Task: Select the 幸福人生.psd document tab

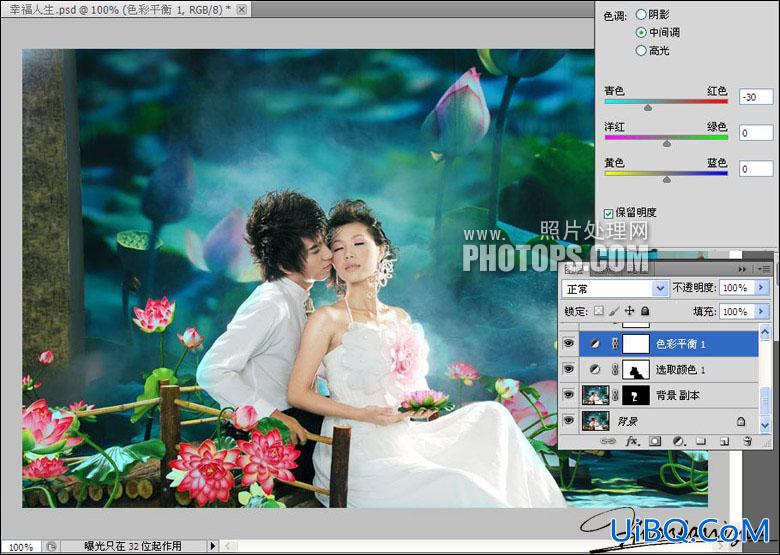Action: click(x=121, y=9)
